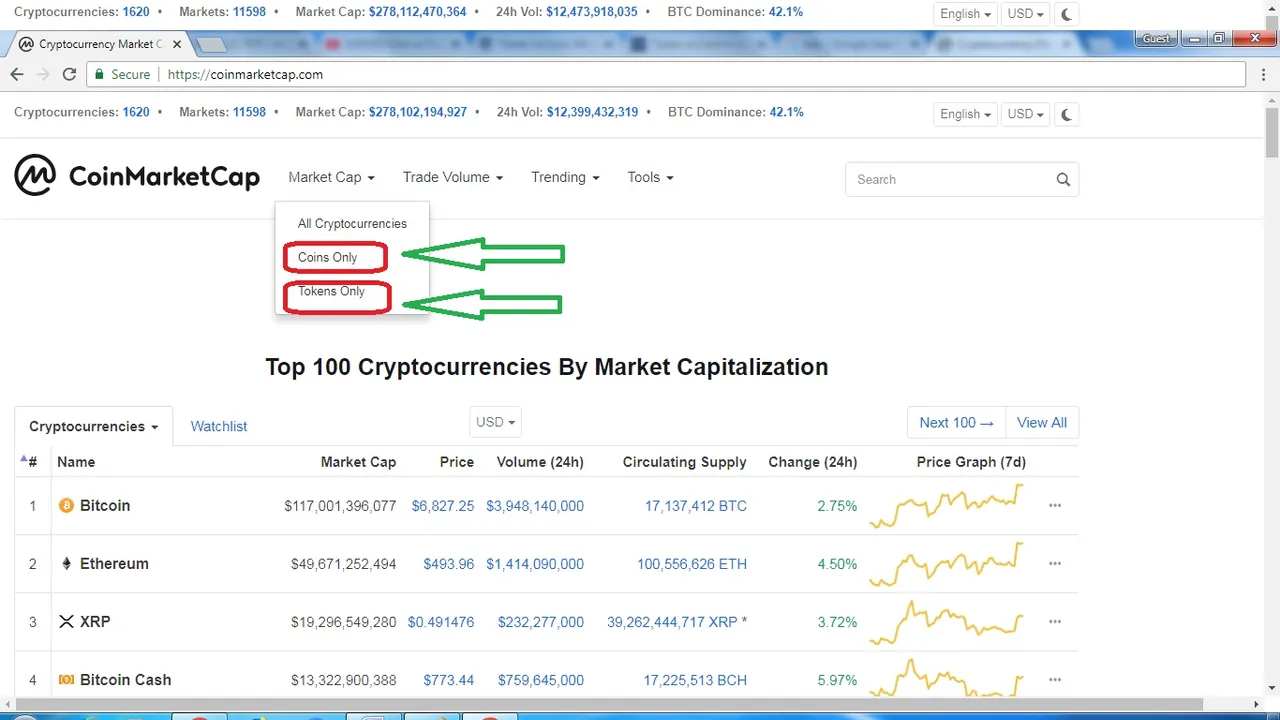Sort by the Circulating Supply column header
The image size is (1280, 720).
point(684,462)
